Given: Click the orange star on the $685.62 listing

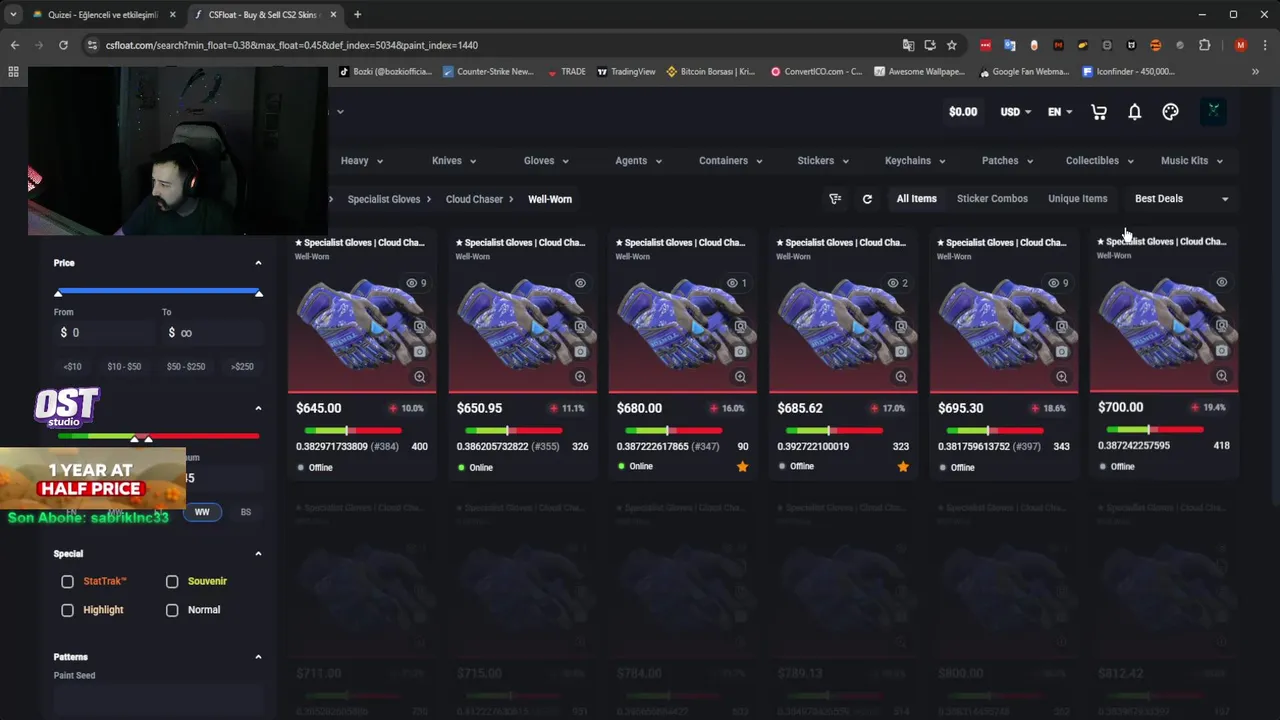Looking at the screenshot, I should [903, 466].
